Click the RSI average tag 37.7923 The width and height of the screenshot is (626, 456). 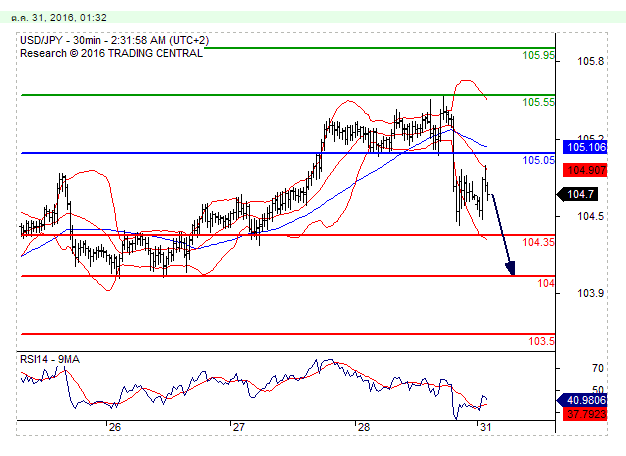tap(585, 414)
